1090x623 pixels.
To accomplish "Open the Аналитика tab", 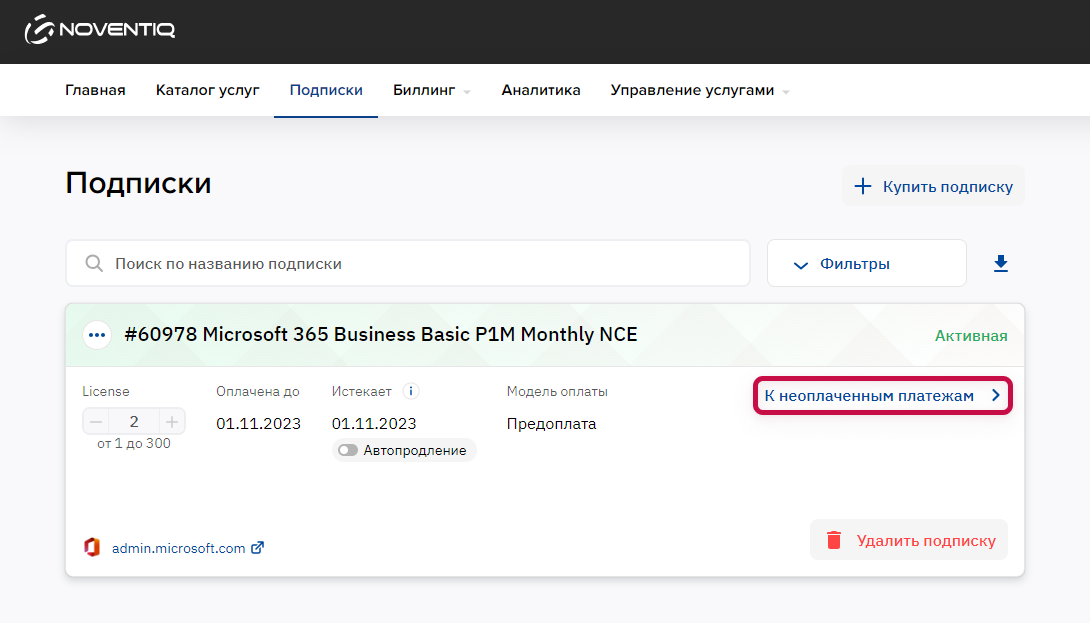I will pos(541,90).
